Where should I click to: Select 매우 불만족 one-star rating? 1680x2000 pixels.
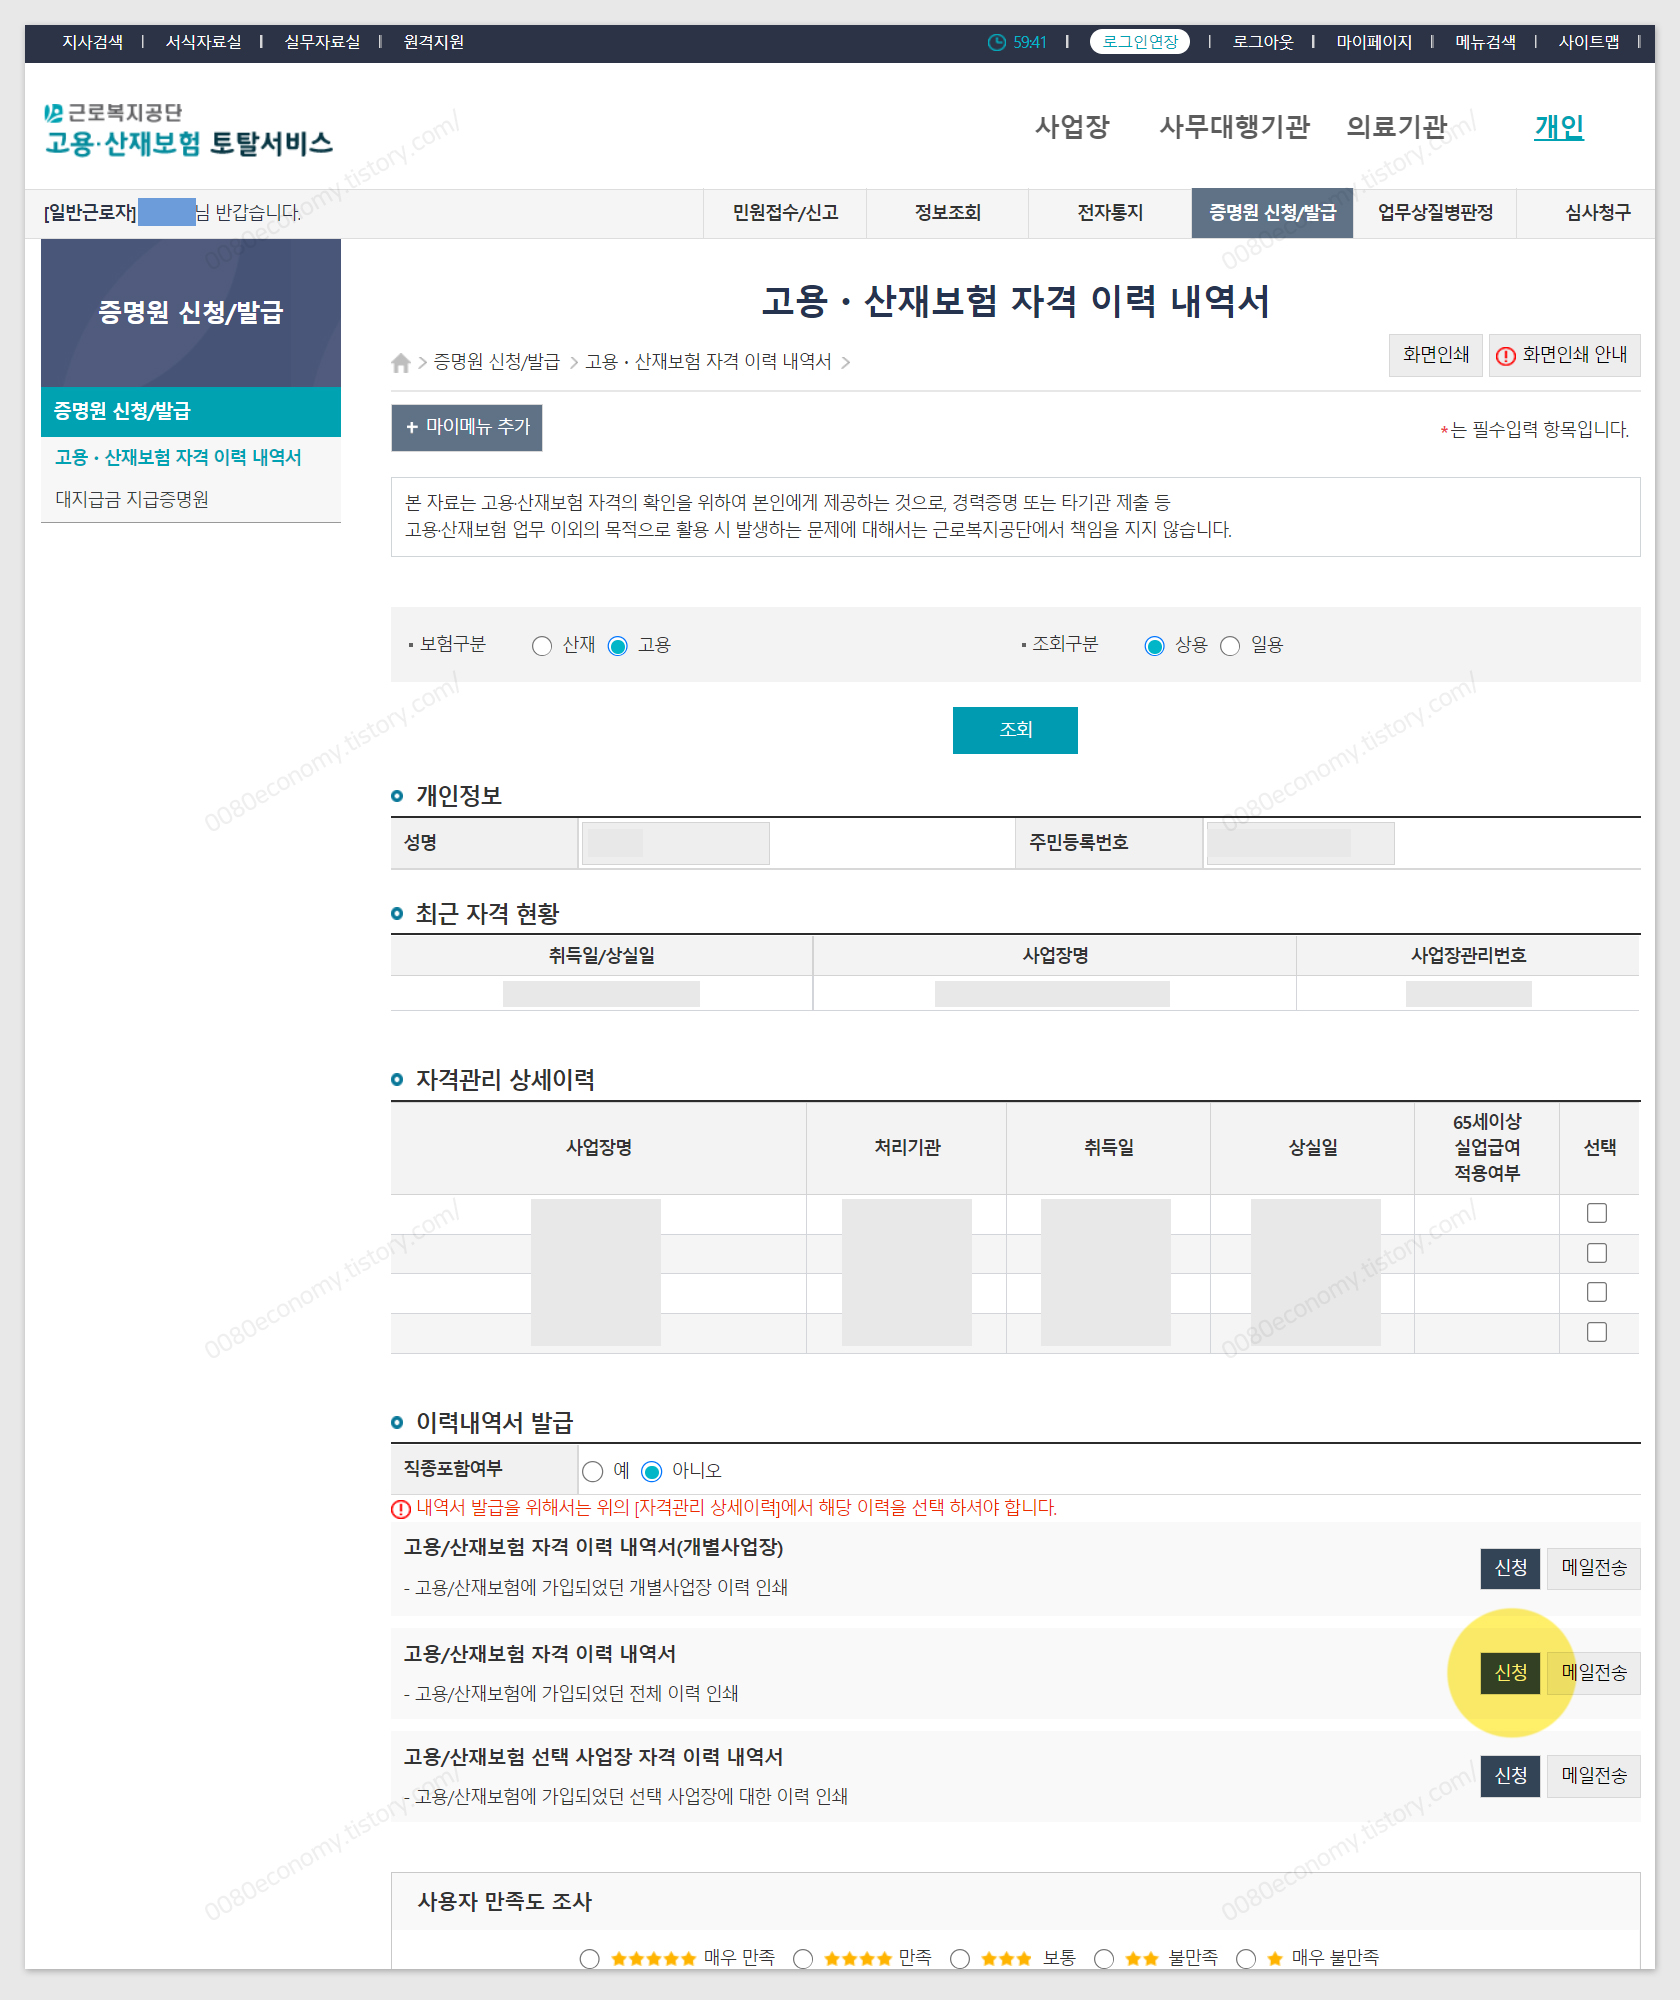1246,1959
